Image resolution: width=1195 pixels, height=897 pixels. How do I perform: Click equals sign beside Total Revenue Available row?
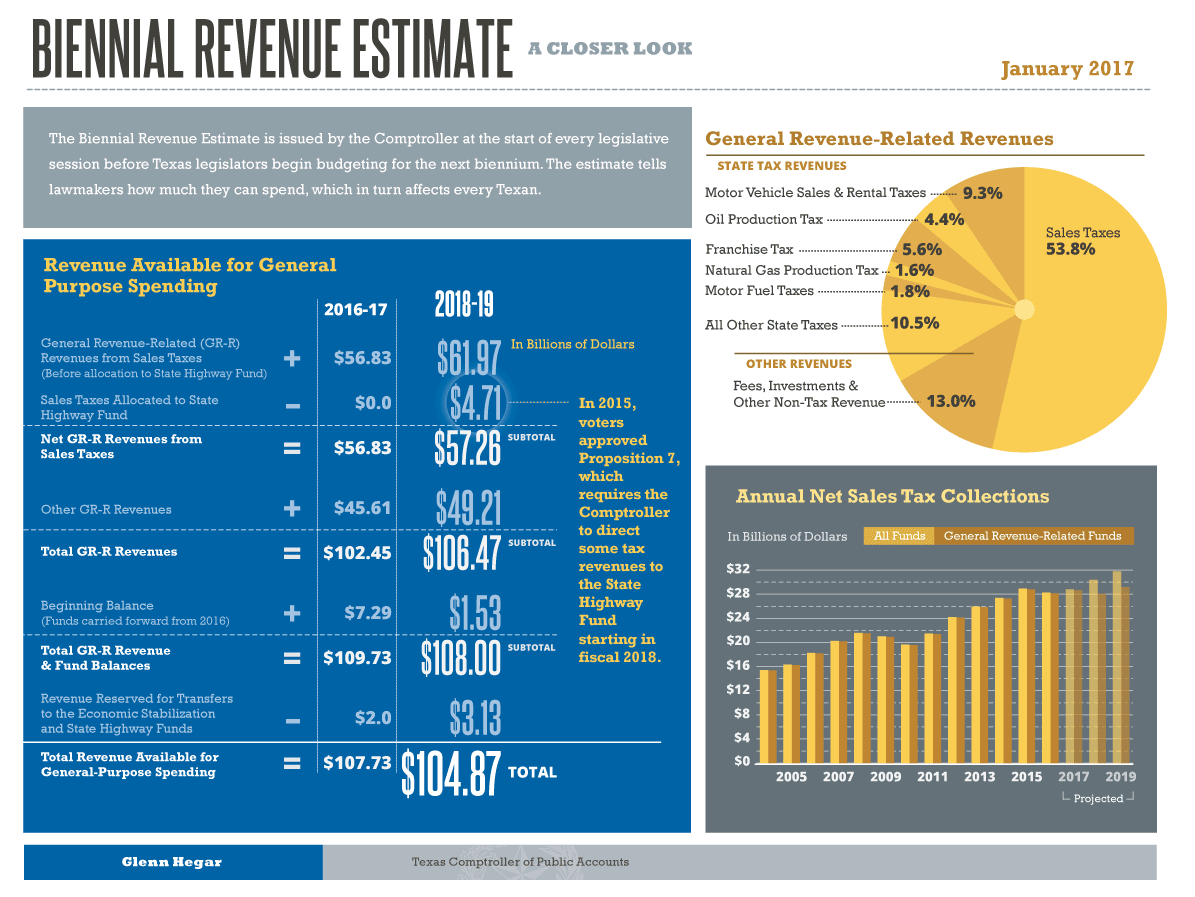click(292, 764)
